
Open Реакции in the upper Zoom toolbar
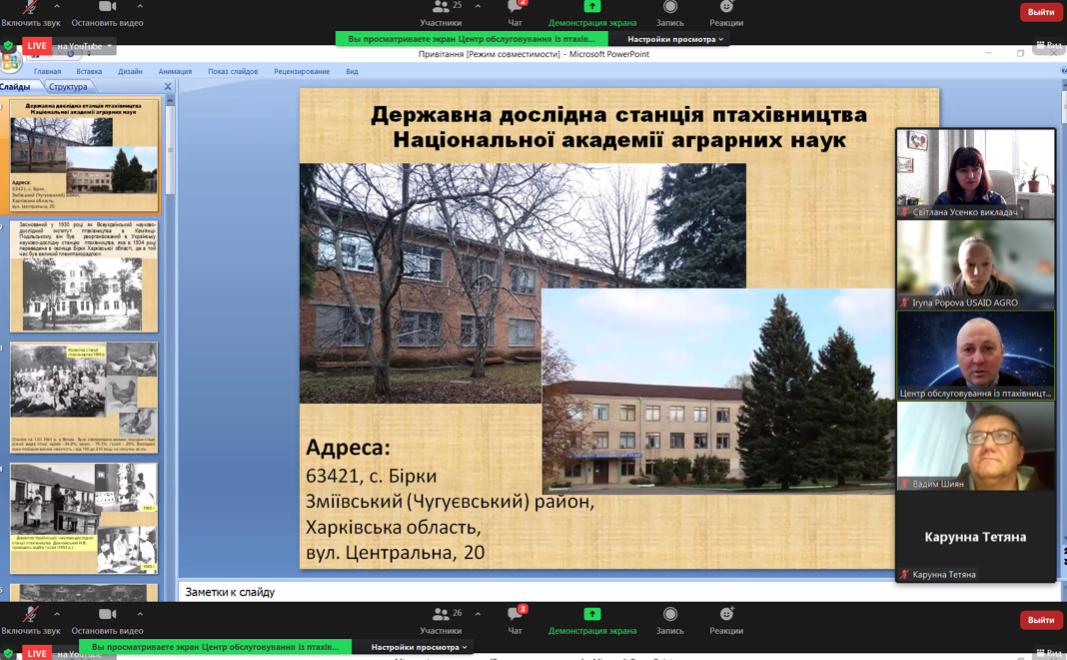726,12
